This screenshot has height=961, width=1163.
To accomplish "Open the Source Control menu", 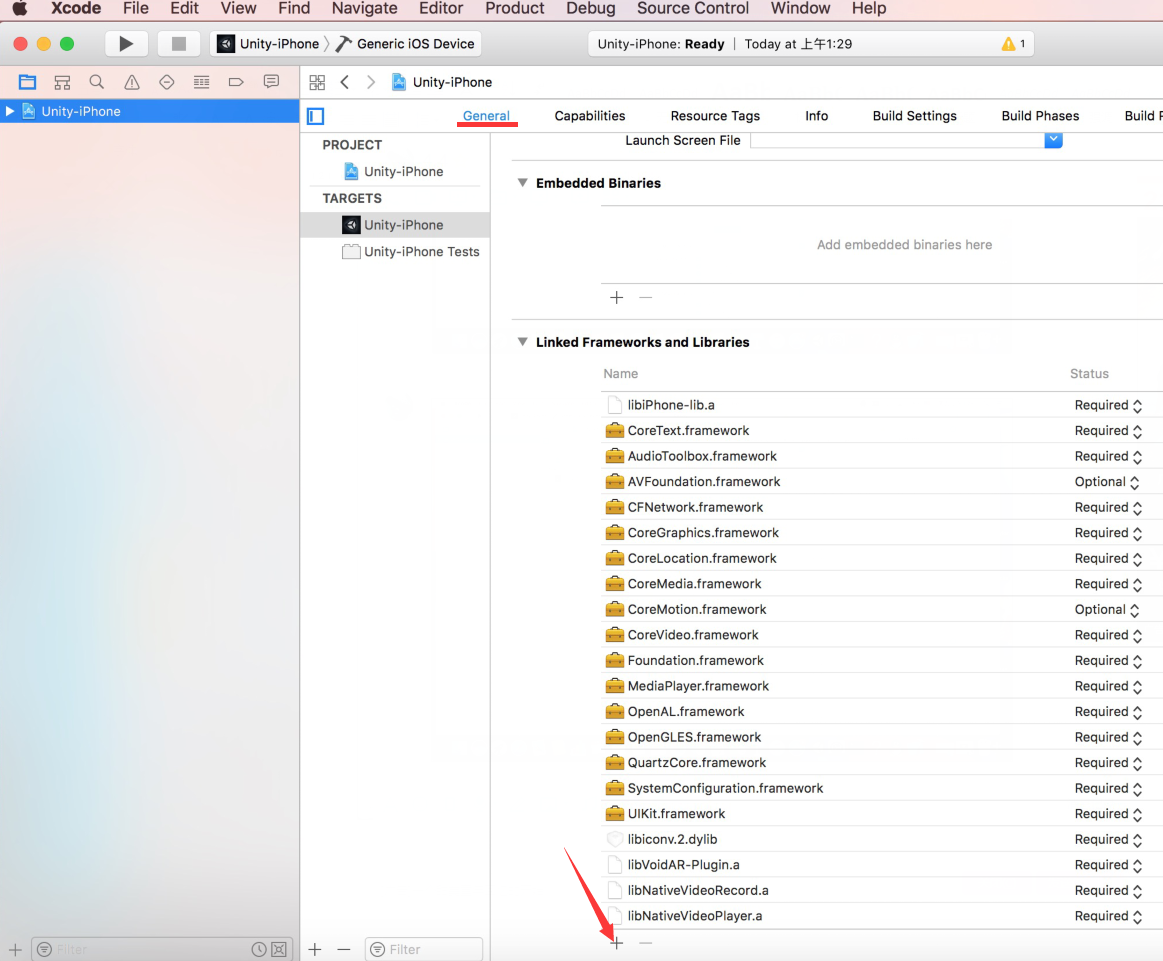I will [693, 9].
